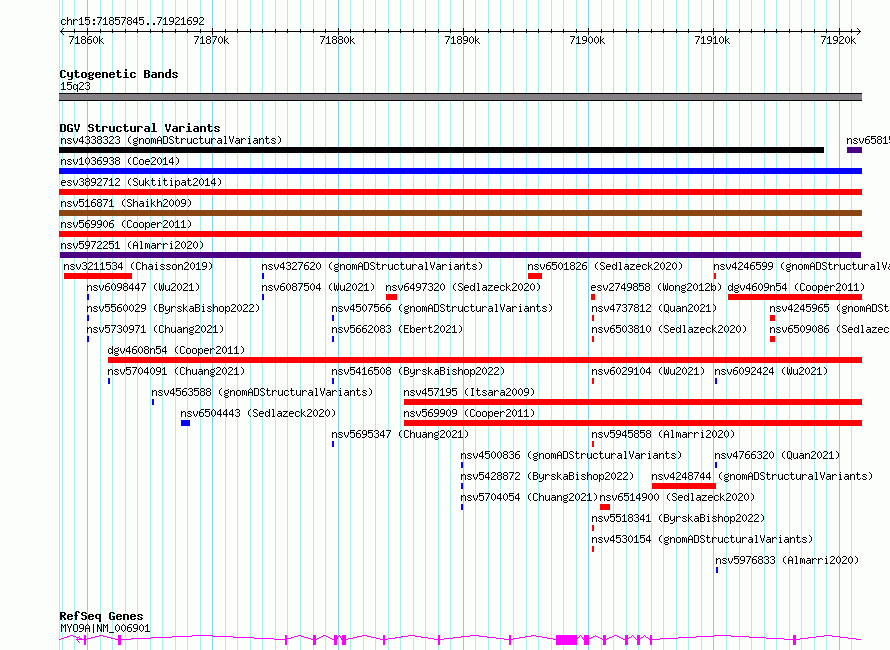Open nsv5695347 (Chuang2021) variant label
This screenshot has width=890, height=650.
pyautogui.click(x=400, y=434)
